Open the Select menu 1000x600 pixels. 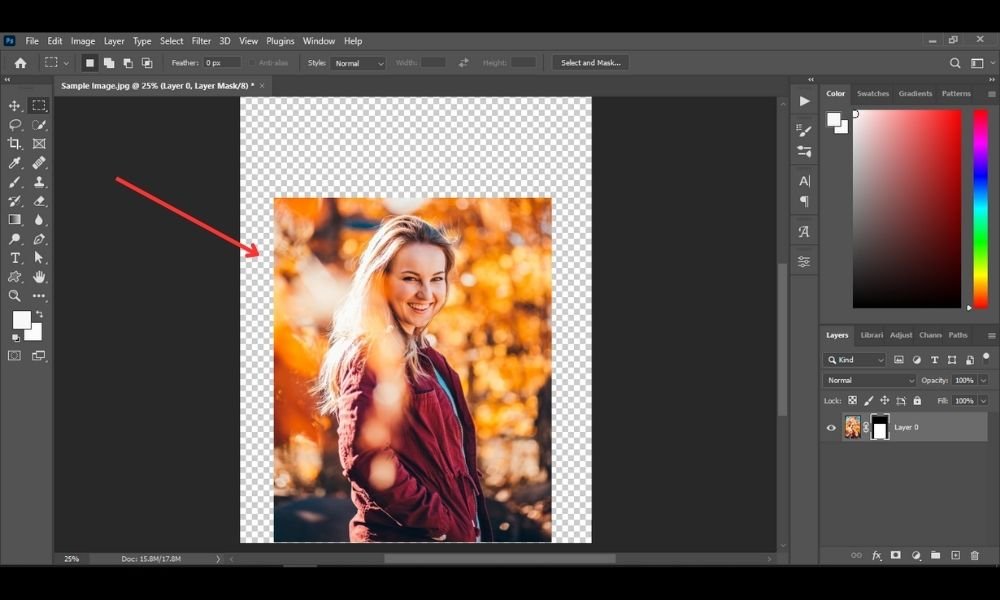[x=172, y=41]
